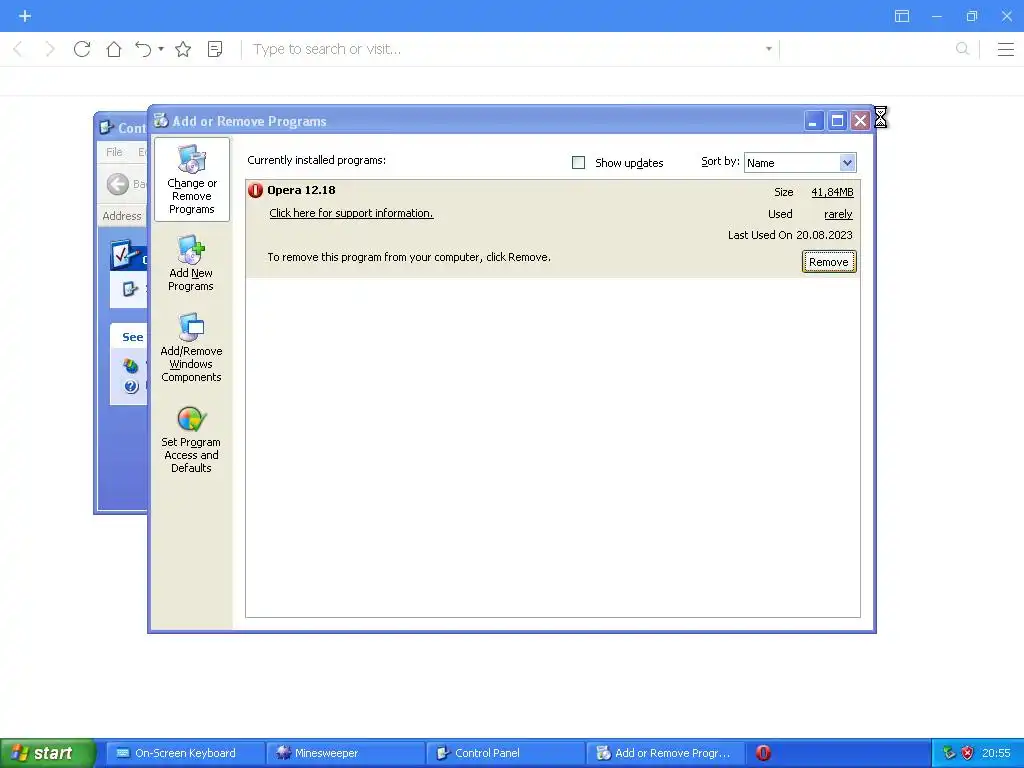Open a new browser tab with plus icon

[25, 16]
